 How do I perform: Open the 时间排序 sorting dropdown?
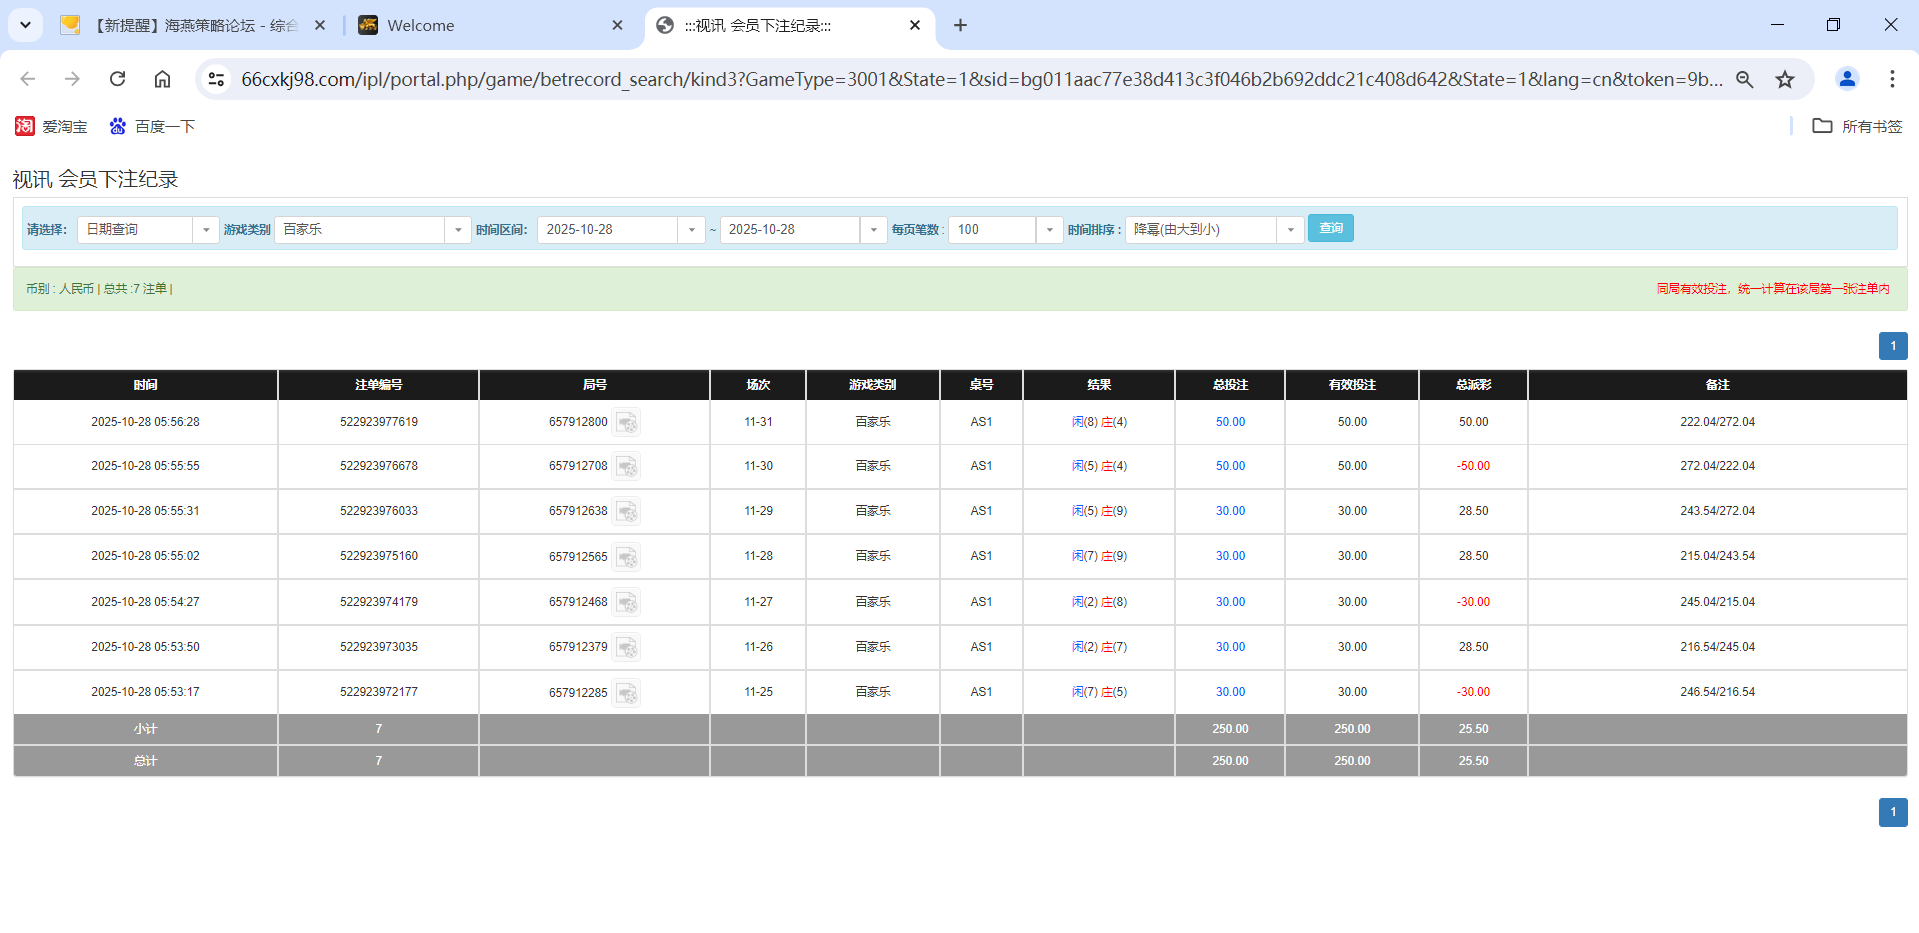coord(1290,229)
